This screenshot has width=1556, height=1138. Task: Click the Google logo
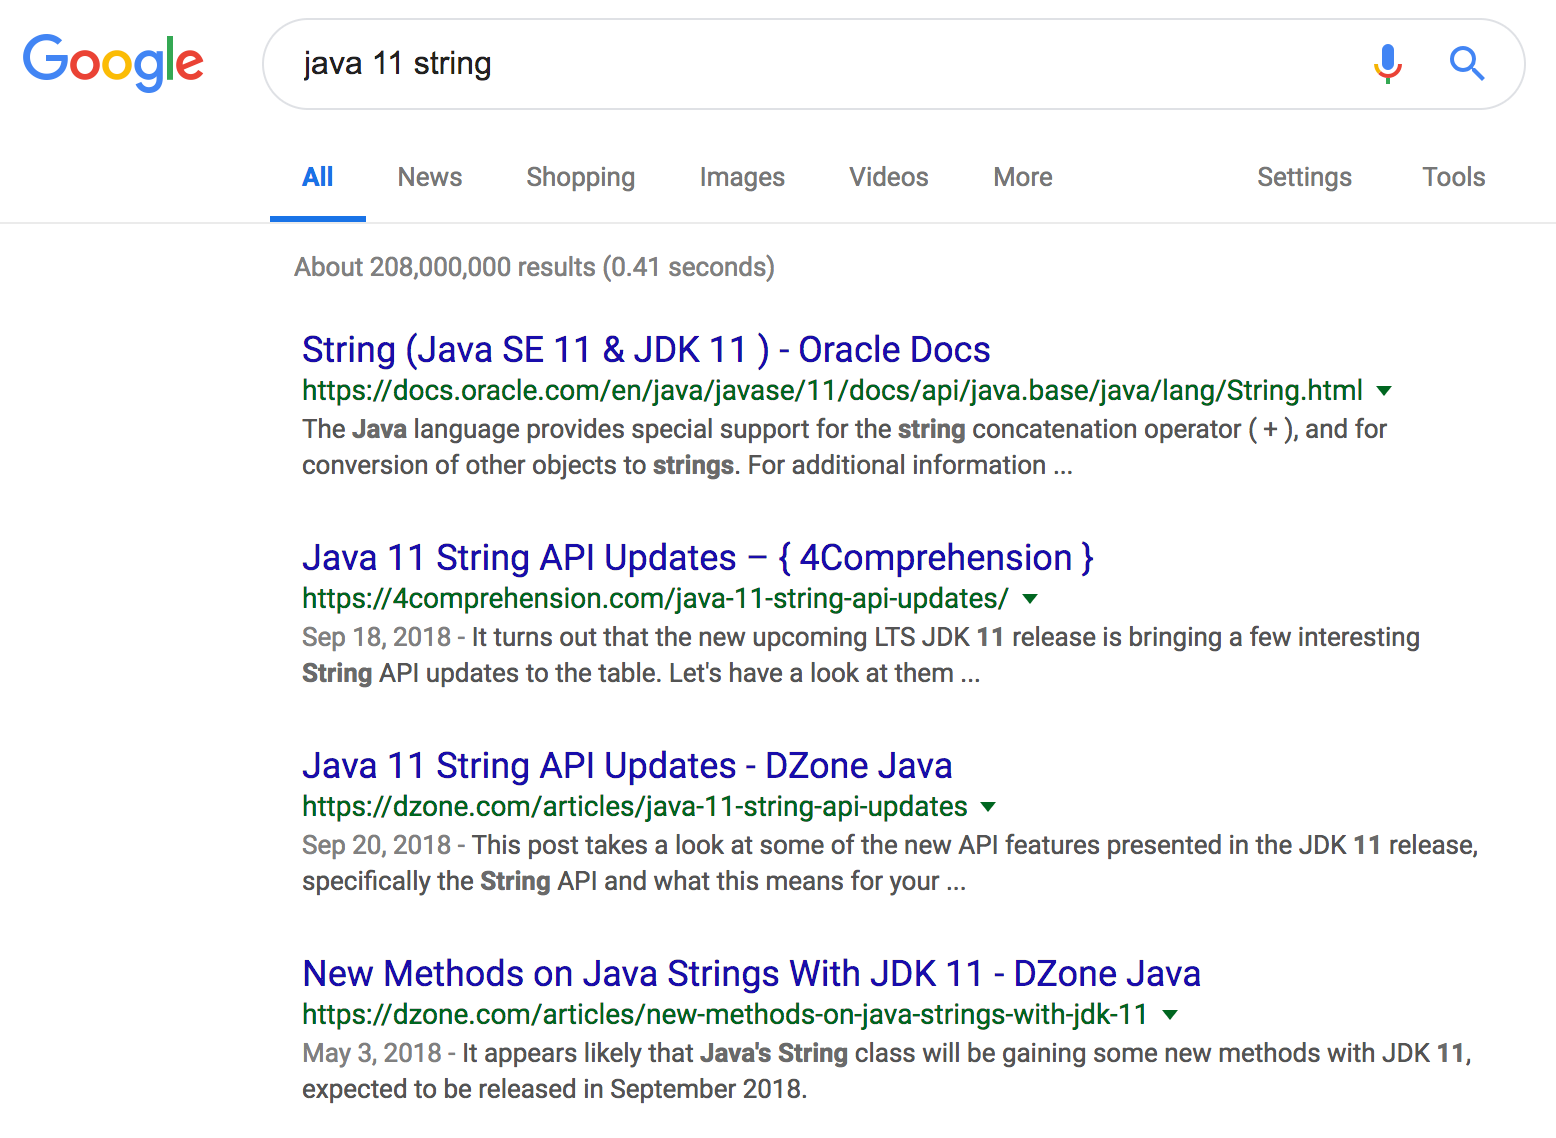(x=113, y=62)
